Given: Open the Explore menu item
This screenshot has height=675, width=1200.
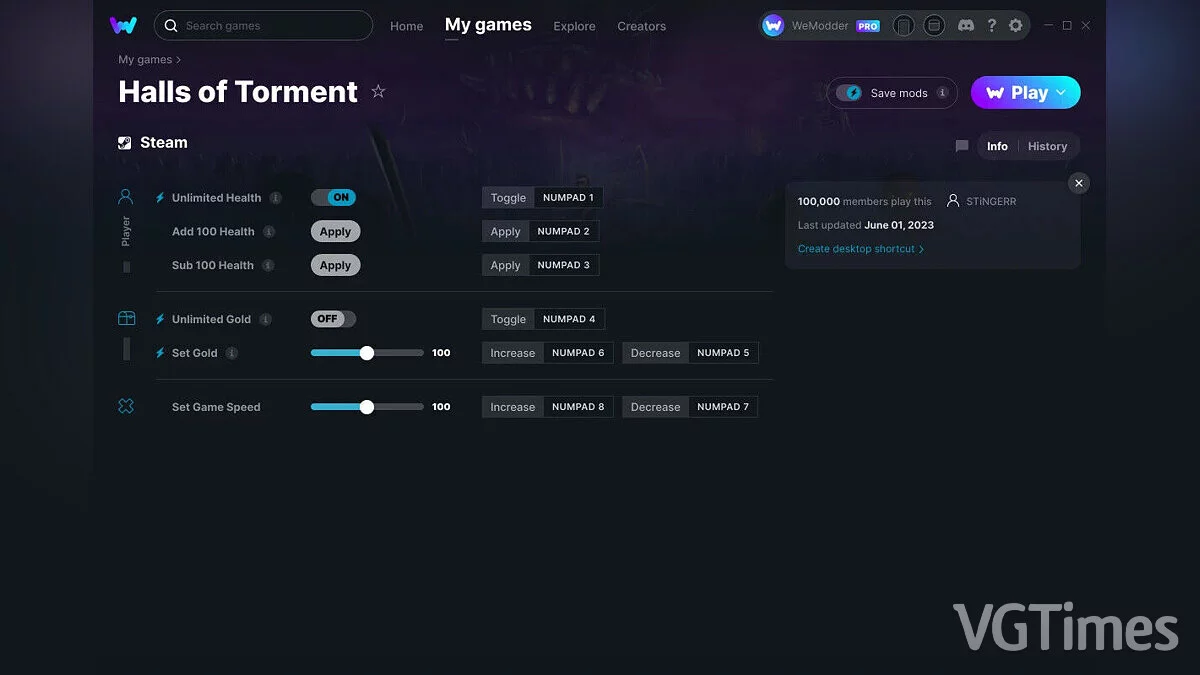Looking at the screenshot, I should pyautogui.click(x=574, y=26).
